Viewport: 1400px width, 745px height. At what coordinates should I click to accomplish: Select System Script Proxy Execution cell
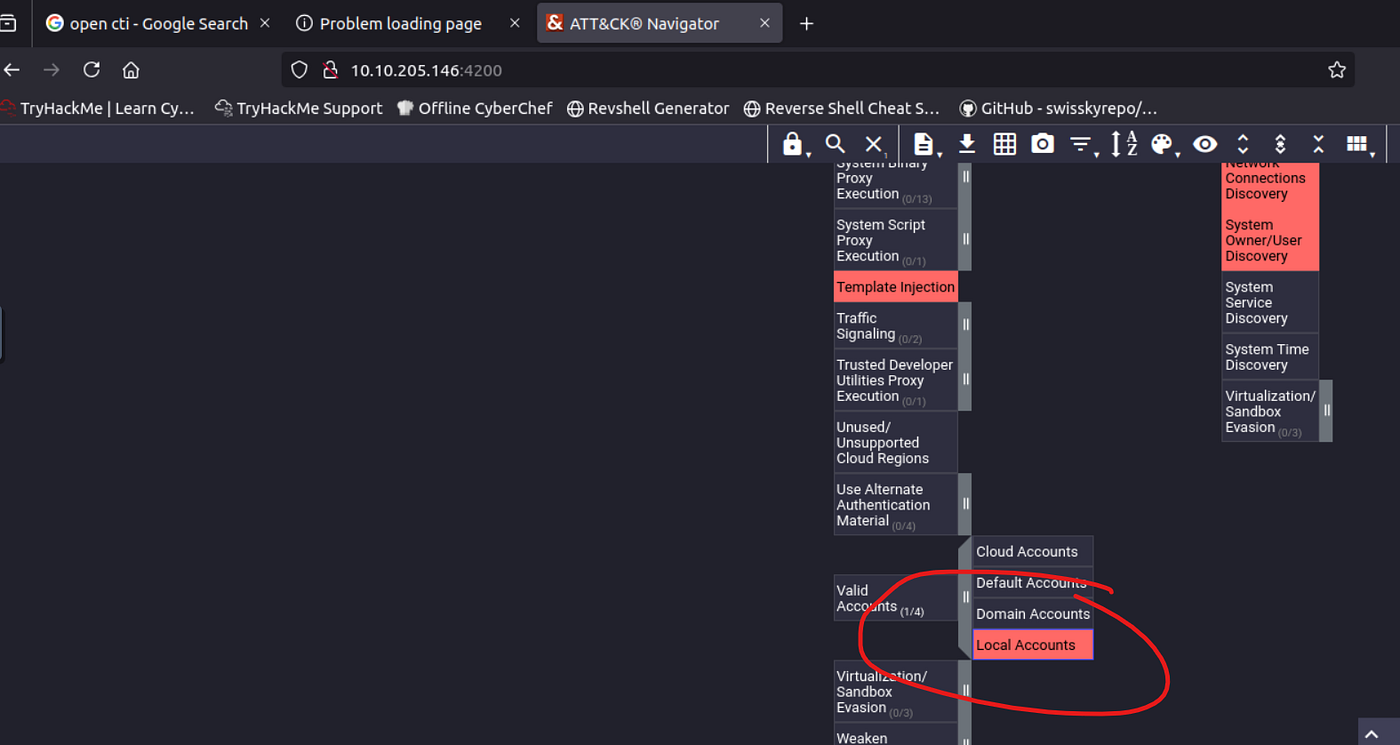click(895, 240)
